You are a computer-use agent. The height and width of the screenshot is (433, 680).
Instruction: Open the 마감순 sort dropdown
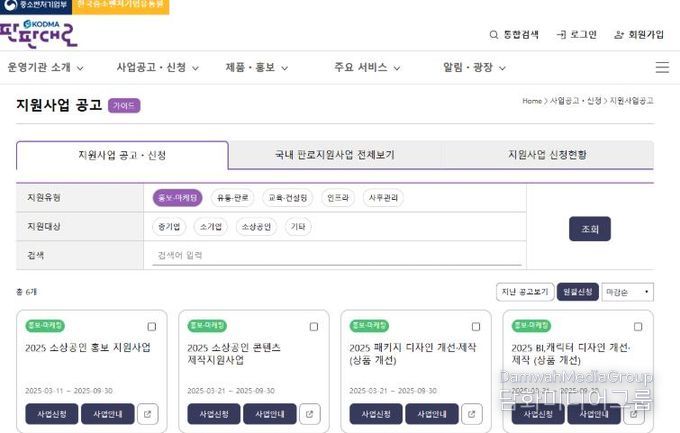pyautogui.click(x=628, y=292)
